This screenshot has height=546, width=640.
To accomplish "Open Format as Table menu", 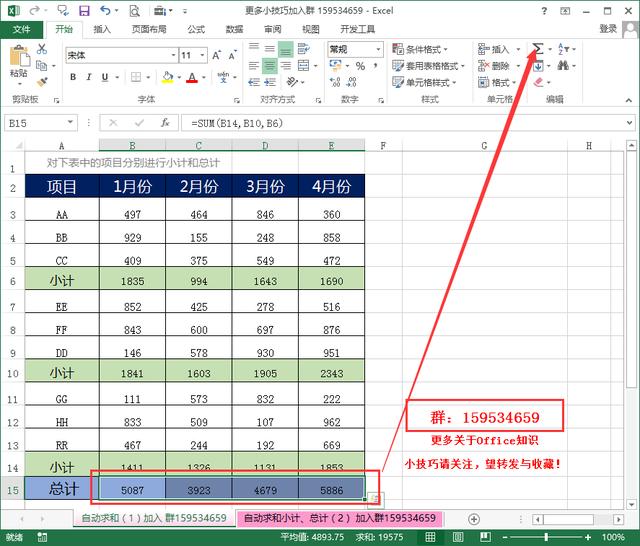I will (x=428, y=66).
